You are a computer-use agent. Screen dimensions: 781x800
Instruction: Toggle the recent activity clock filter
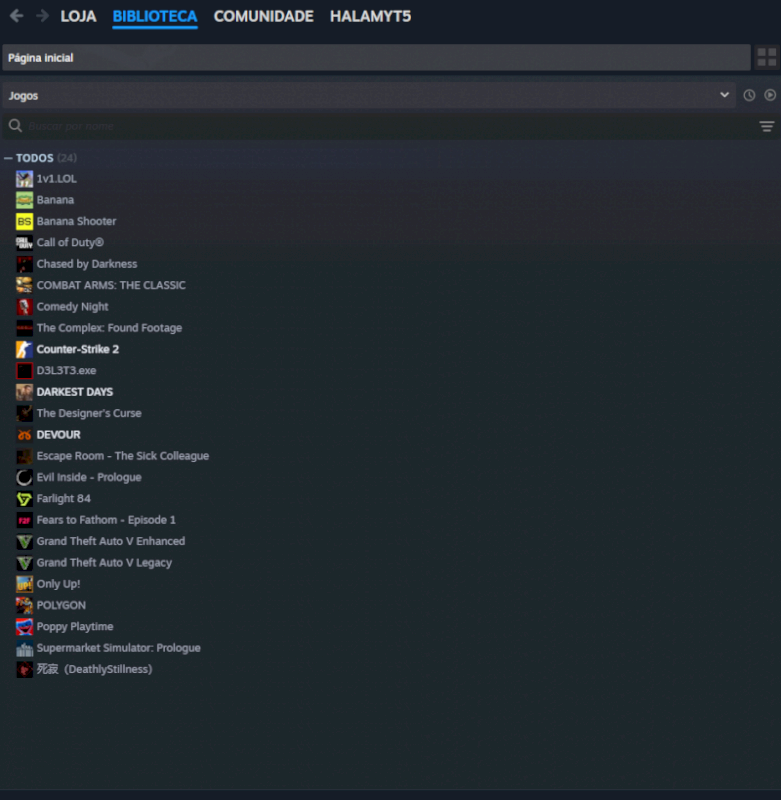tap(749, 95)
